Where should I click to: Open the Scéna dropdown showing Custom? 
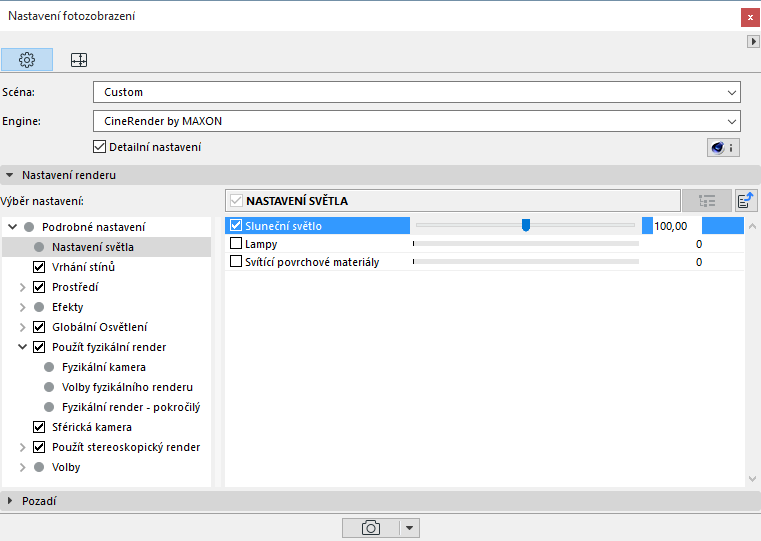(416, 92)
